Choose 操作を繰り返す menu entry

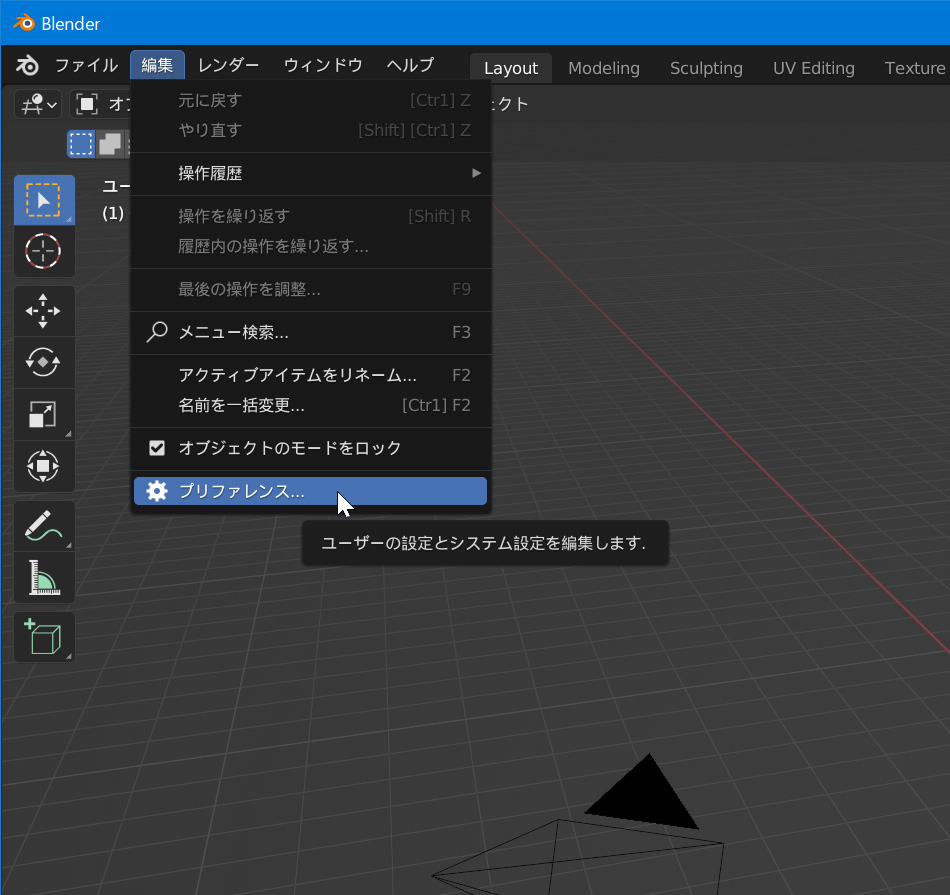[310, 216]
